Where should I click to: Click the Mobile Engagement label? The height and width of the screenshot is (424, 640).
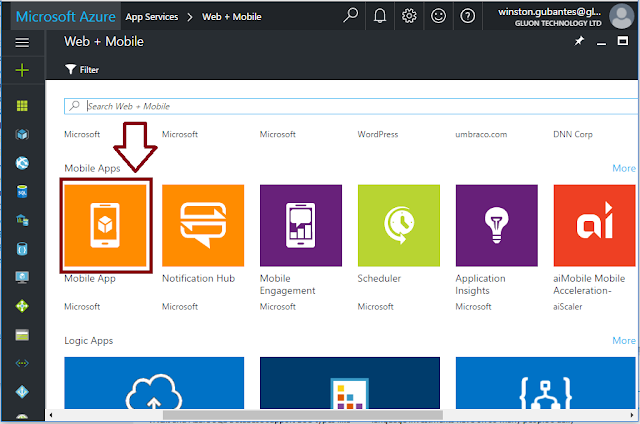pos(288,284)
